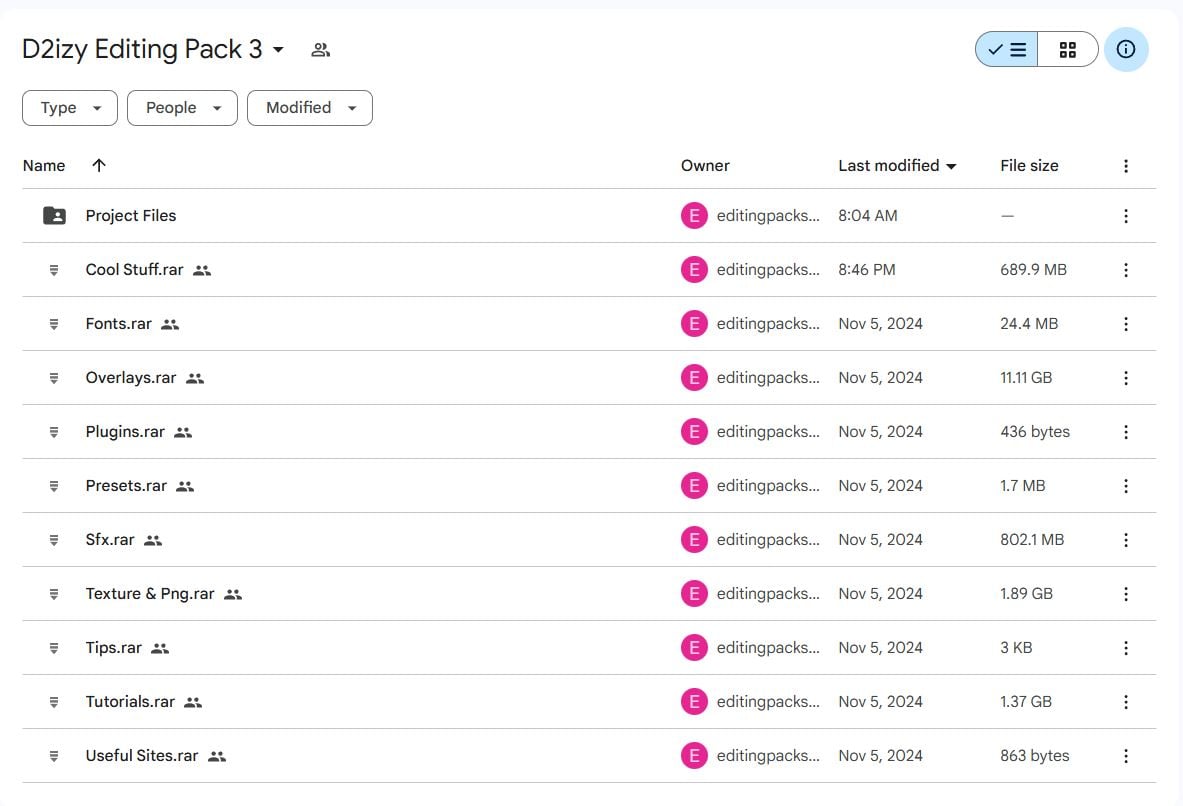Click the archive icon for Overlays.rar
This screenshot has width=1183, height=806.
54,378
